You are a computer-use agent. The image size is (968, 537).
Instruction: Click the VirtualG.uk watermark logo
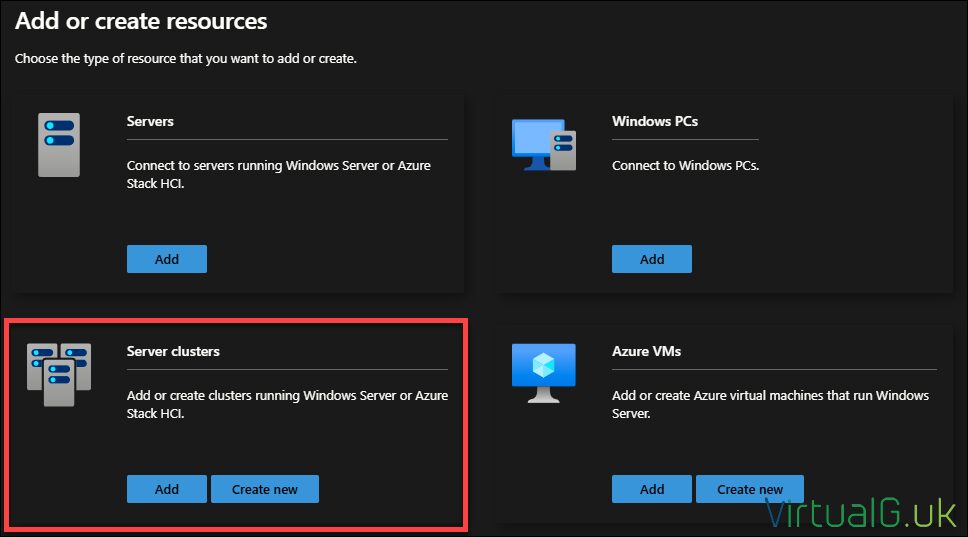click(x=860, y=513)
